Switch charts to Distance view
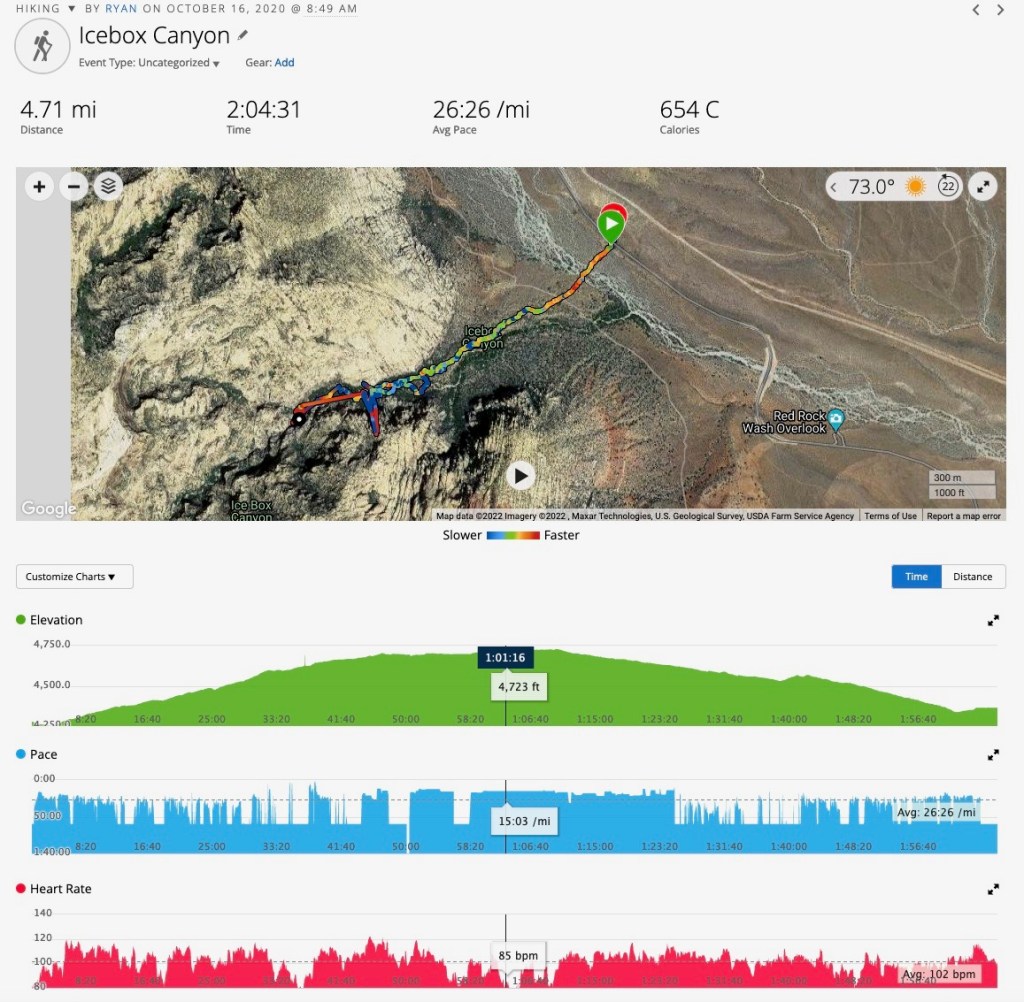 tap(972, 577)
